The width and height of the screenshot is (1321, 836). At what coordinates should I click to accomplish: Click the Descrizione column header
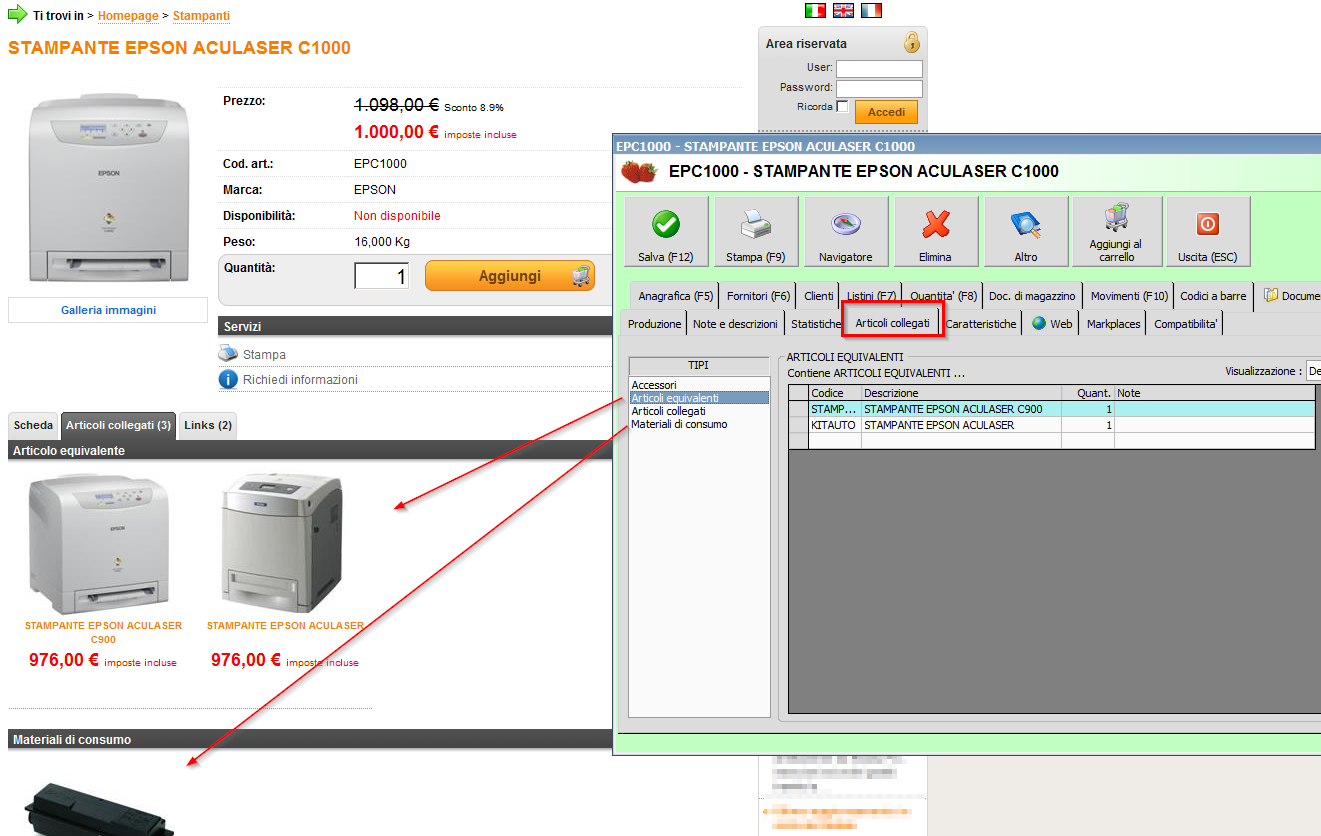(x=961, y=393)
